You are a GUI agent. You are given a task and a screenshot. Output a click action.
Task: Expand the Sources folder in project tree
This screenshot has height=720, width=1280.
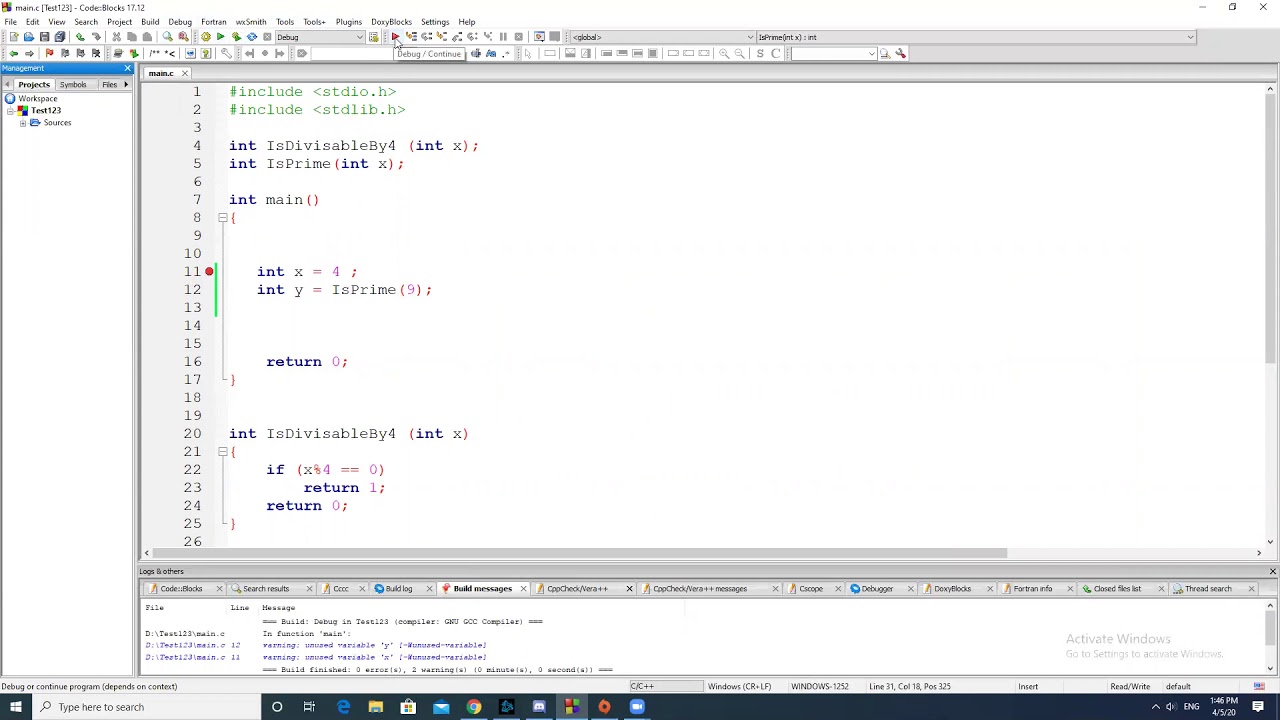pyautogui.click(x=23, y=123)
